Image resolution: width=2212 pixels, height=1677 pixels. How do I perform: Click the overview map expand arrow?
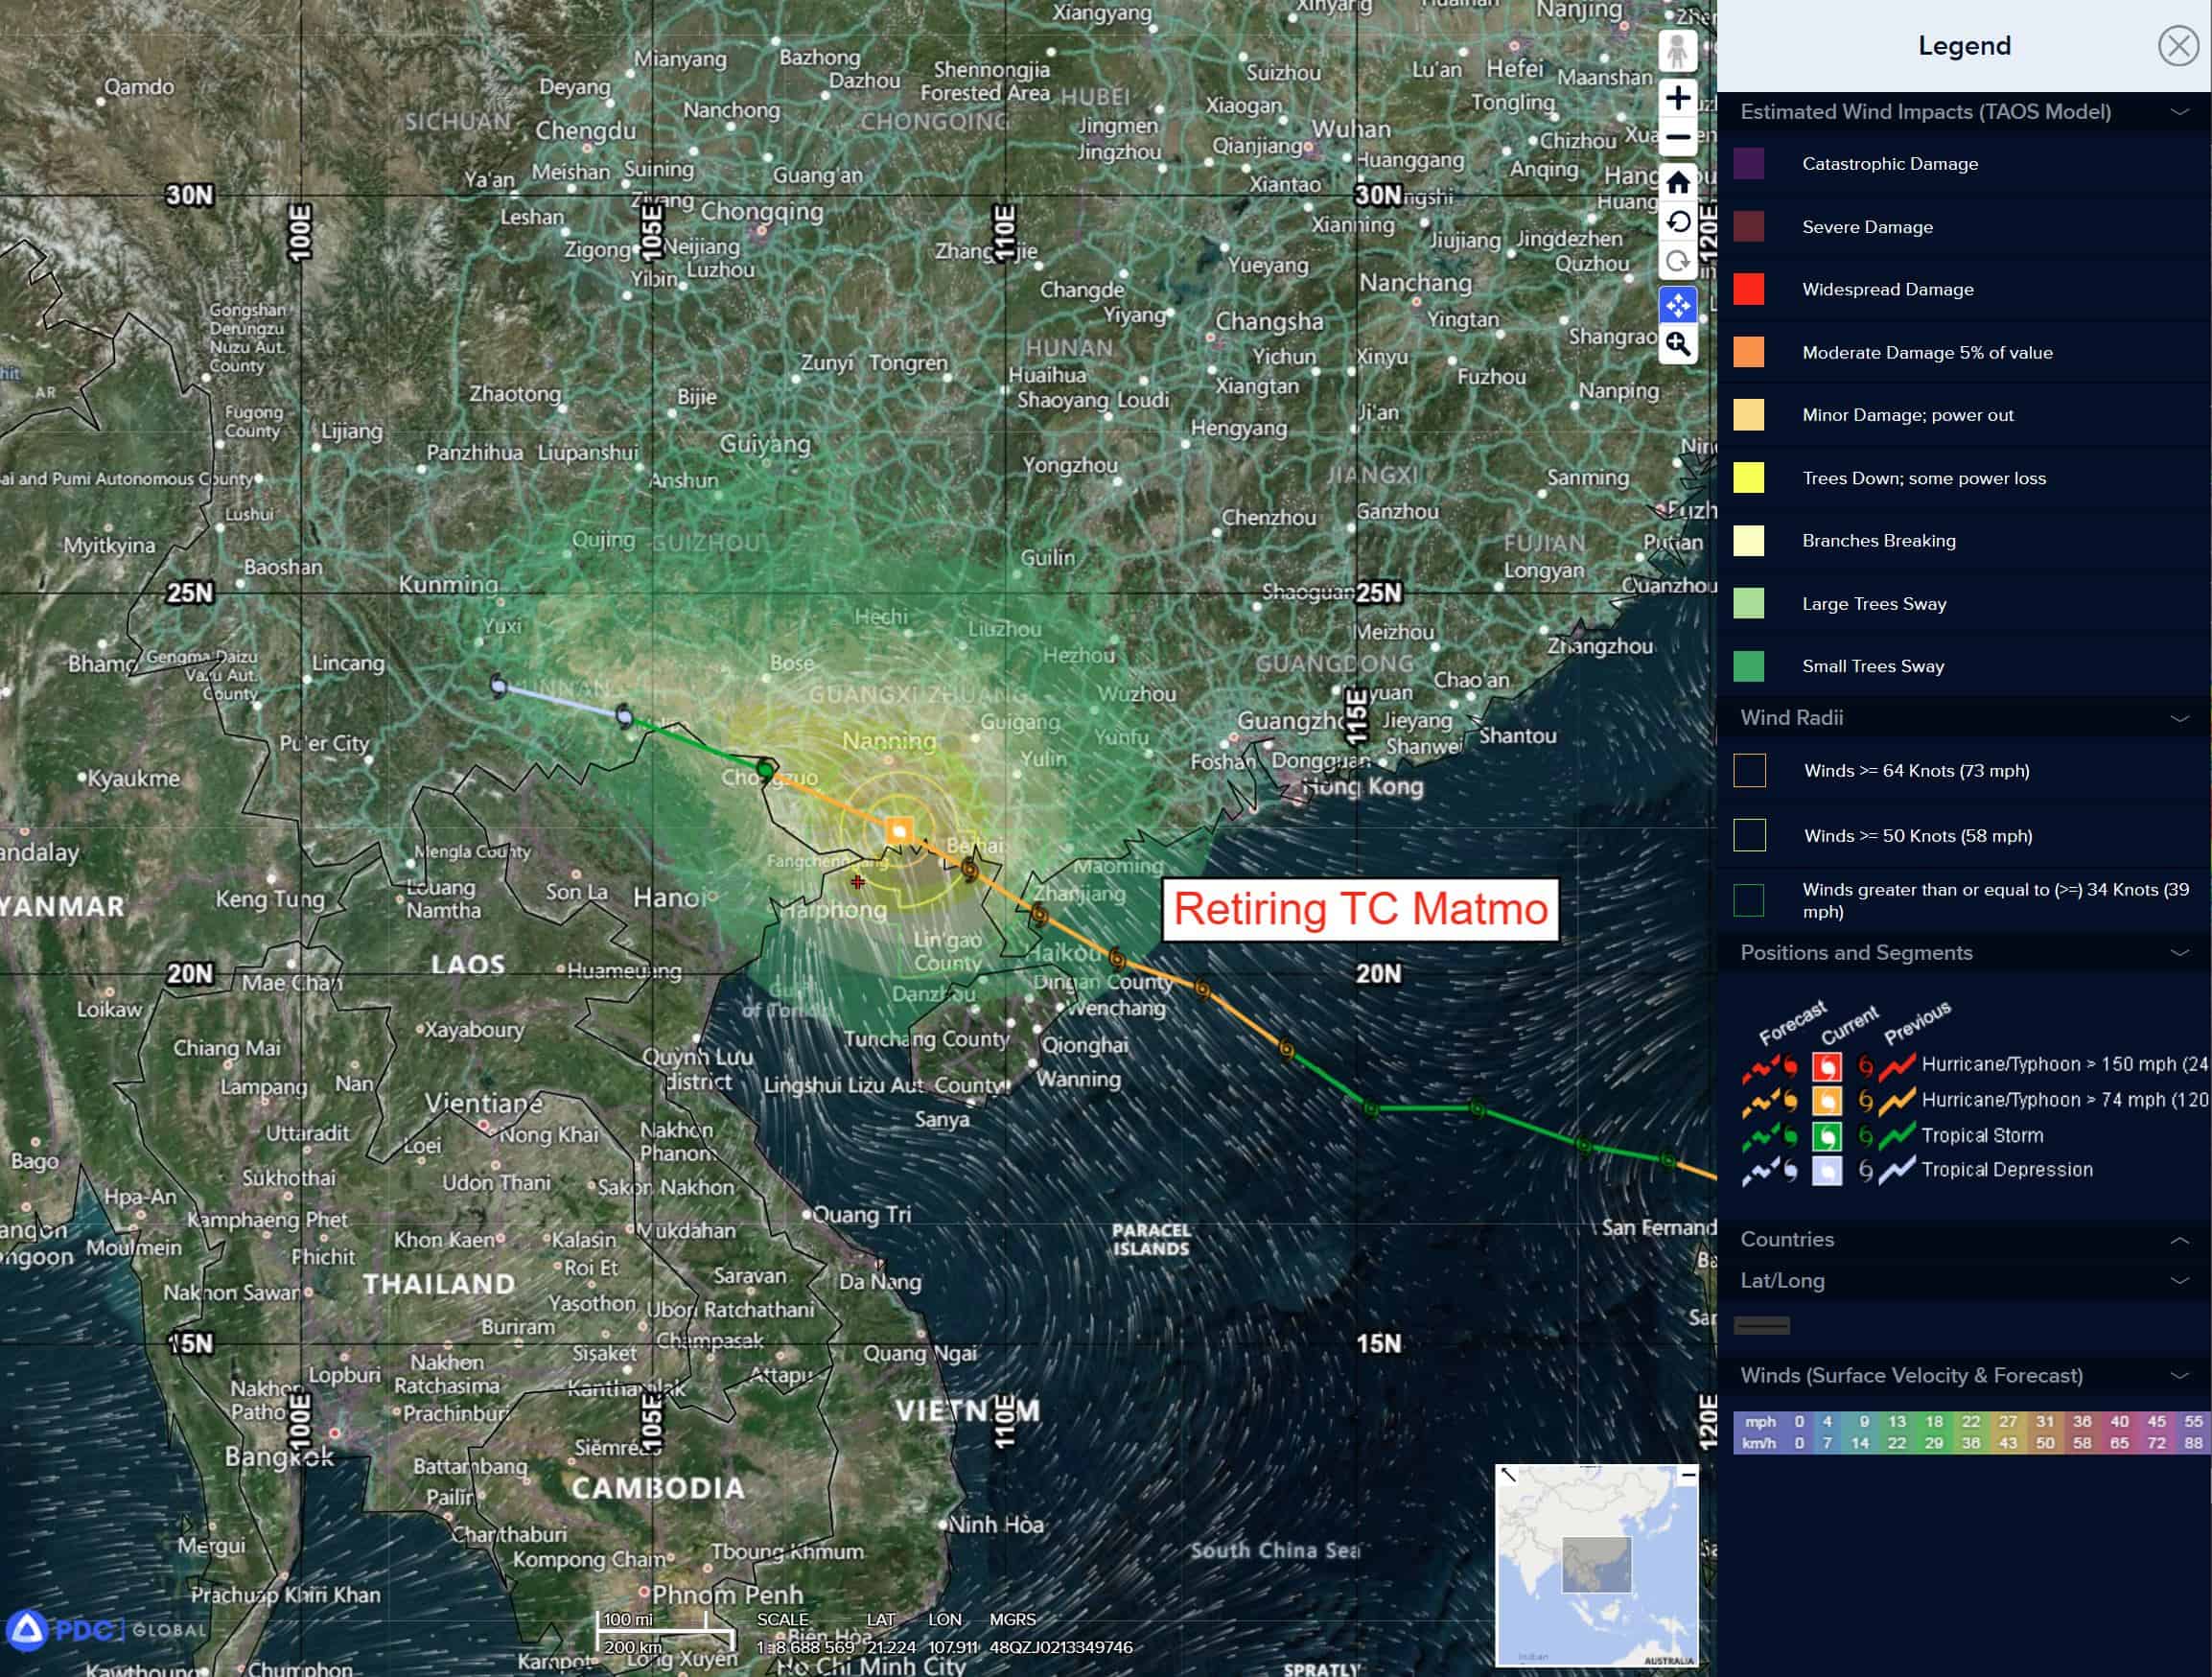[x=1508, y=1474]
